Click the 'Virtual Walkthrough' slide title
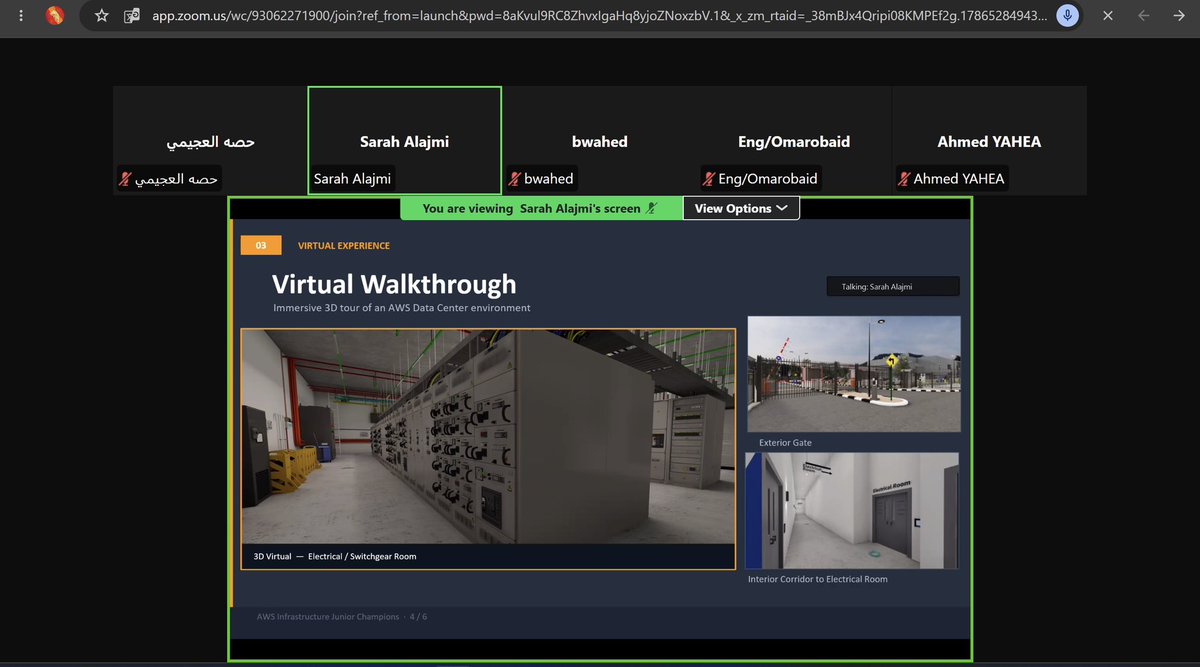 (x=394, y=284)
